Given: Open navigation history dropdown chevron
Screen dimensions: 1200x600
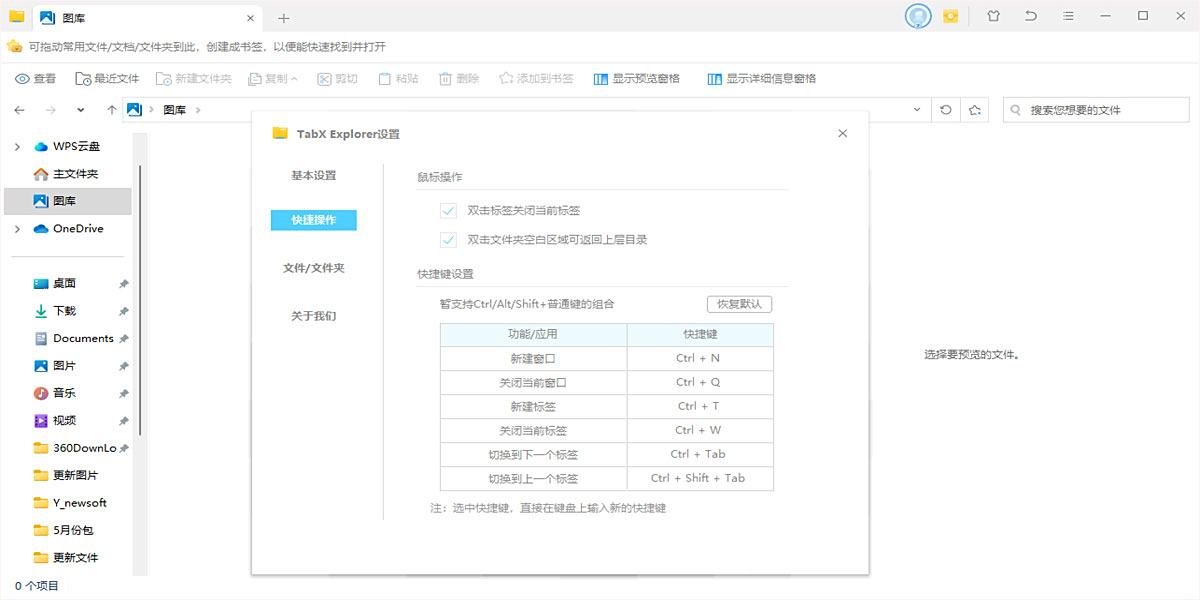Looking at the screenshot, I should point(82,110).
